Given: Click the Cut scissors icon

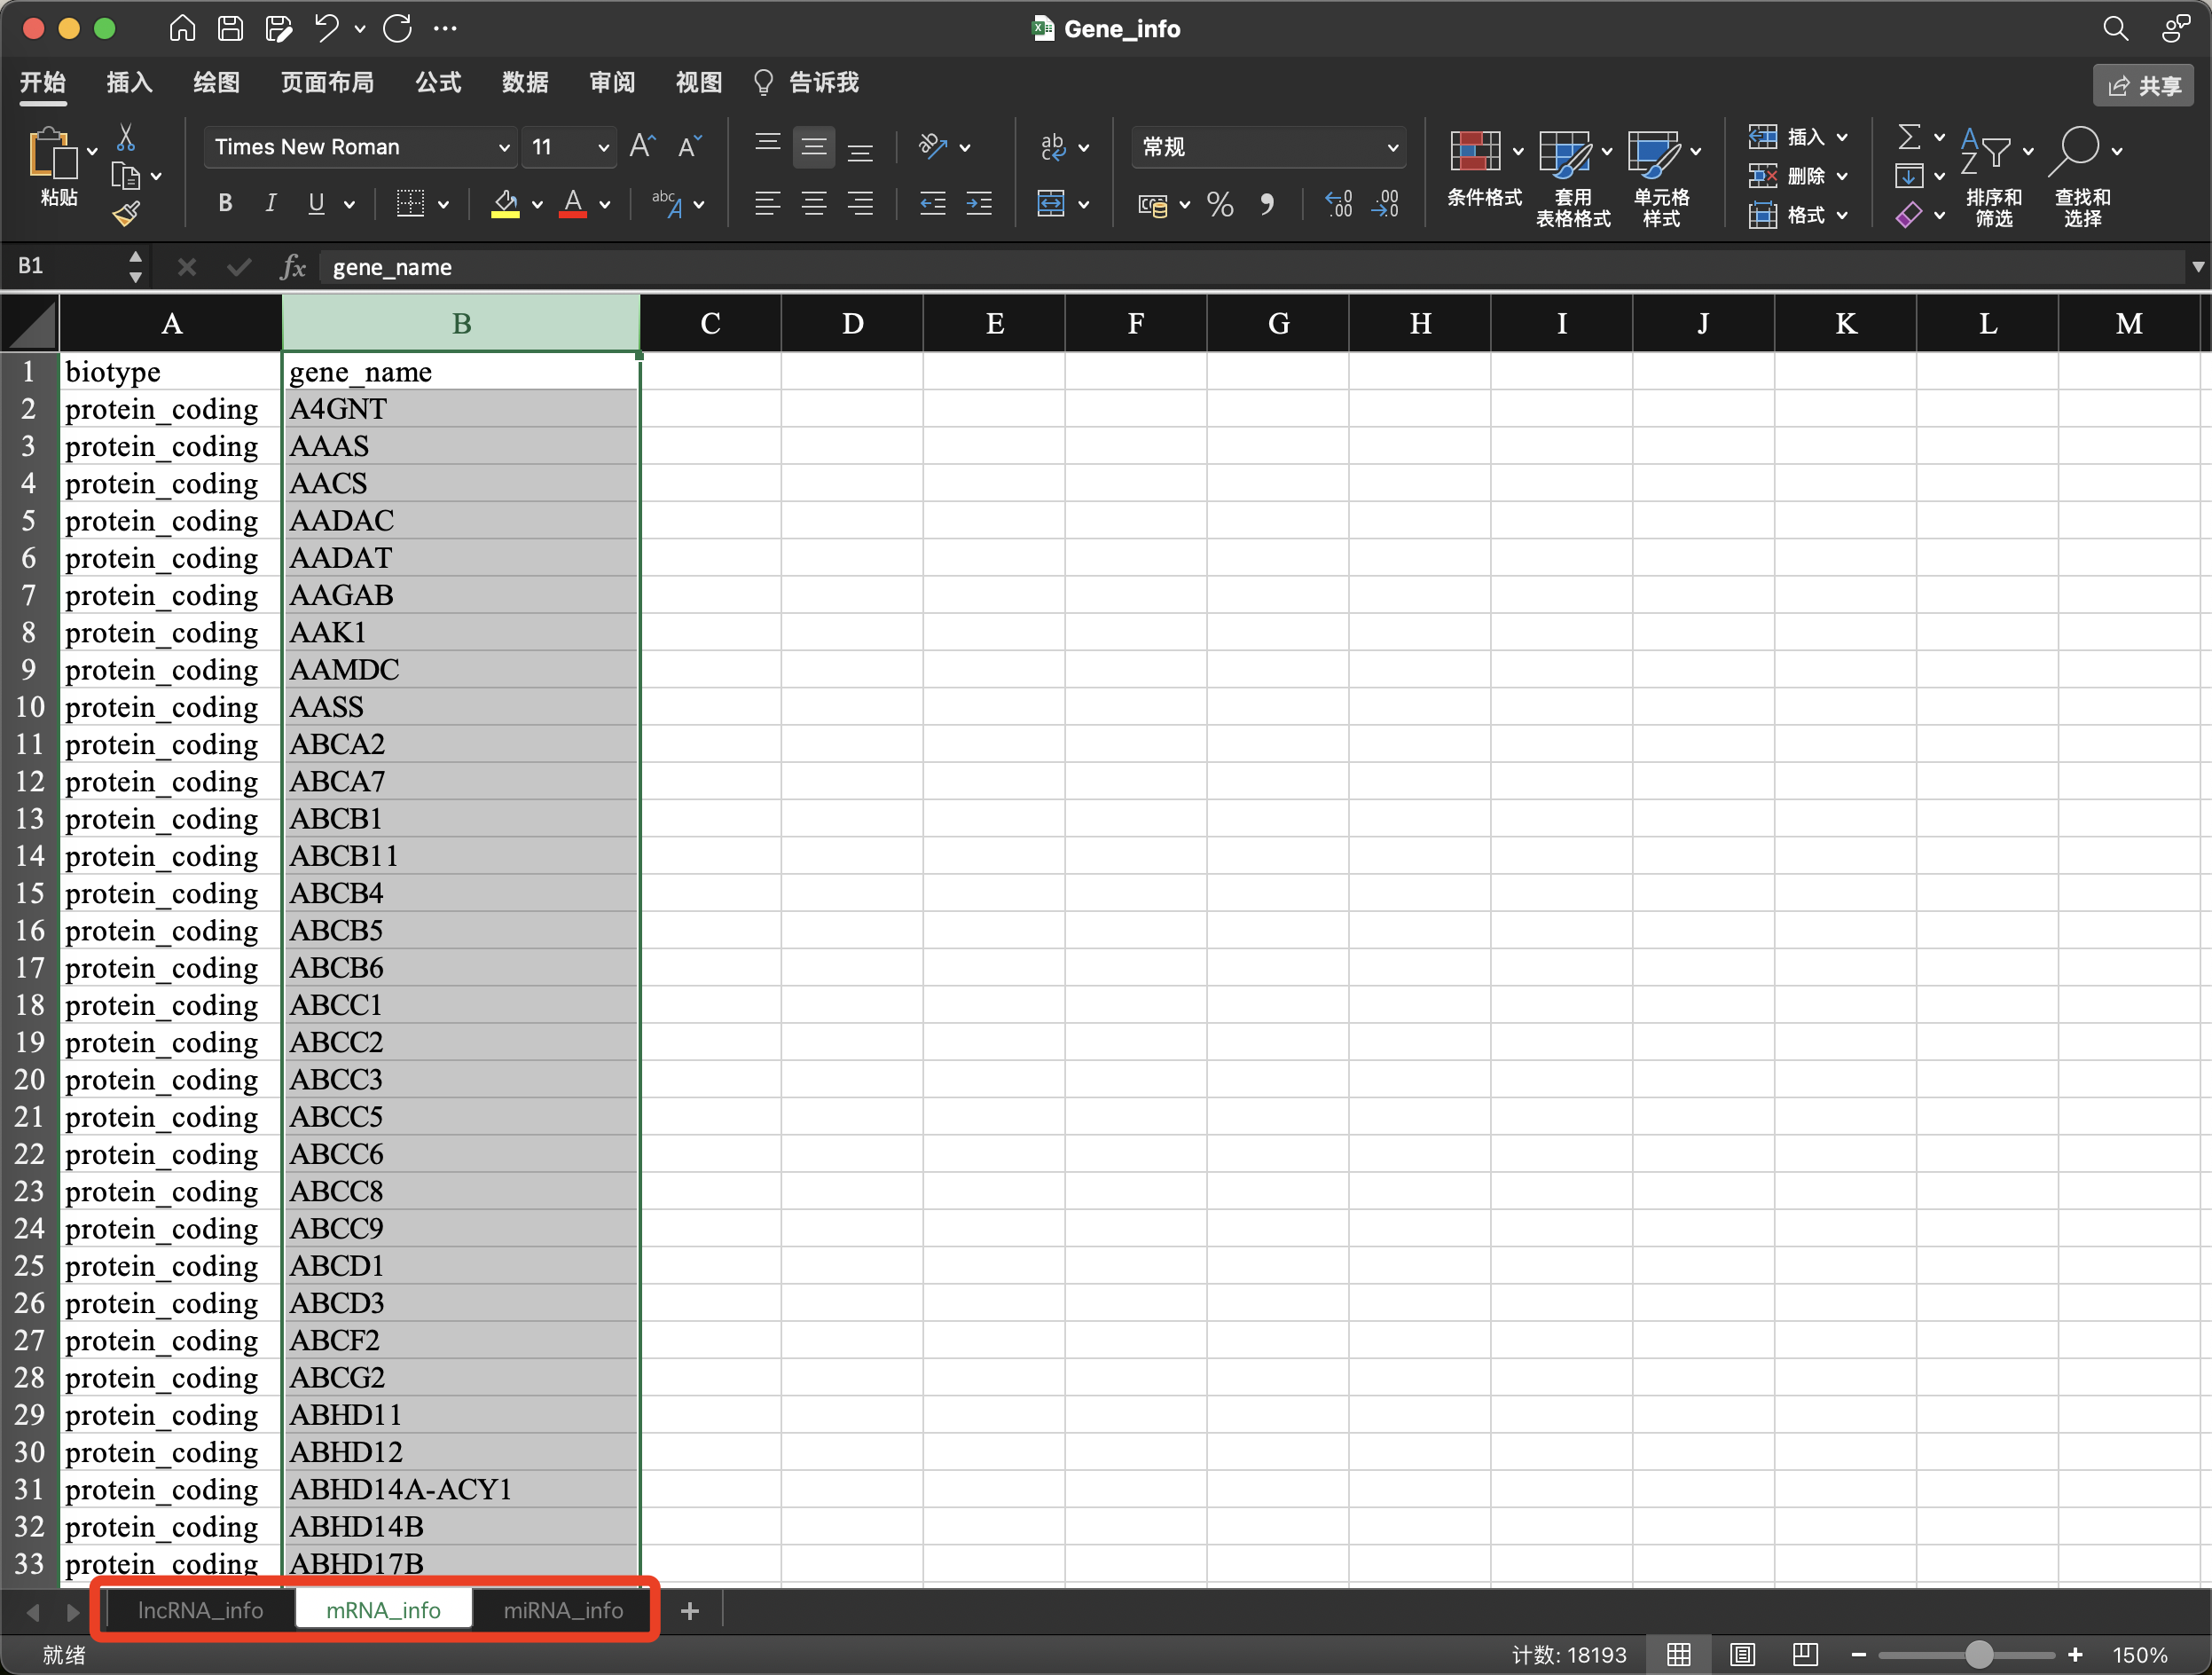Looking at the screenshot, I should (x=126, y=137).
